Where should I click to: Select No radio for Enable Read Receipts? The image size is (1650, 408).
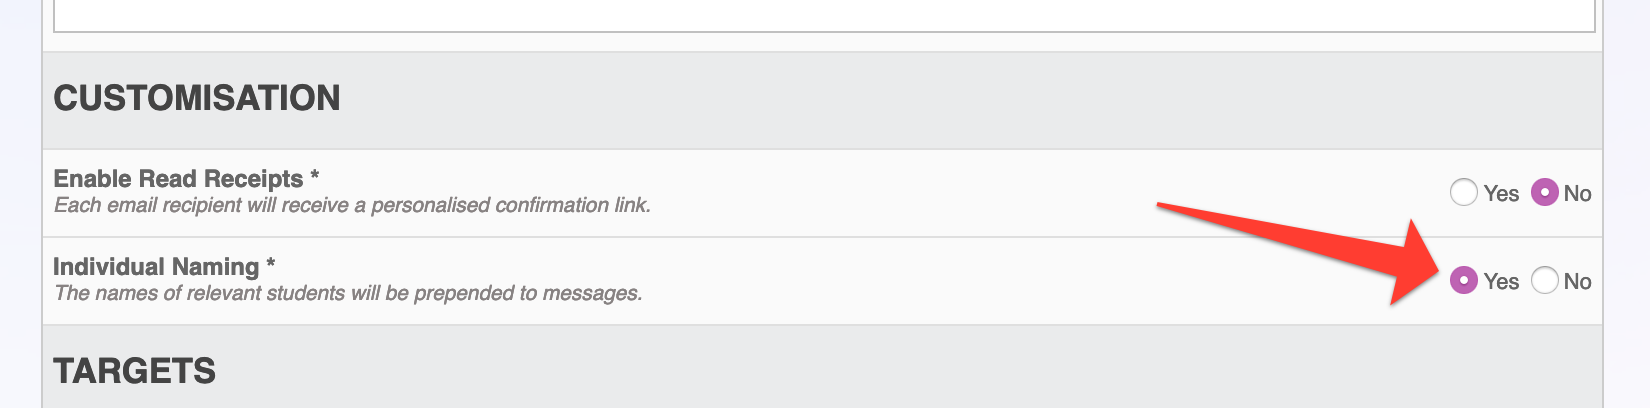(1545, 192)
